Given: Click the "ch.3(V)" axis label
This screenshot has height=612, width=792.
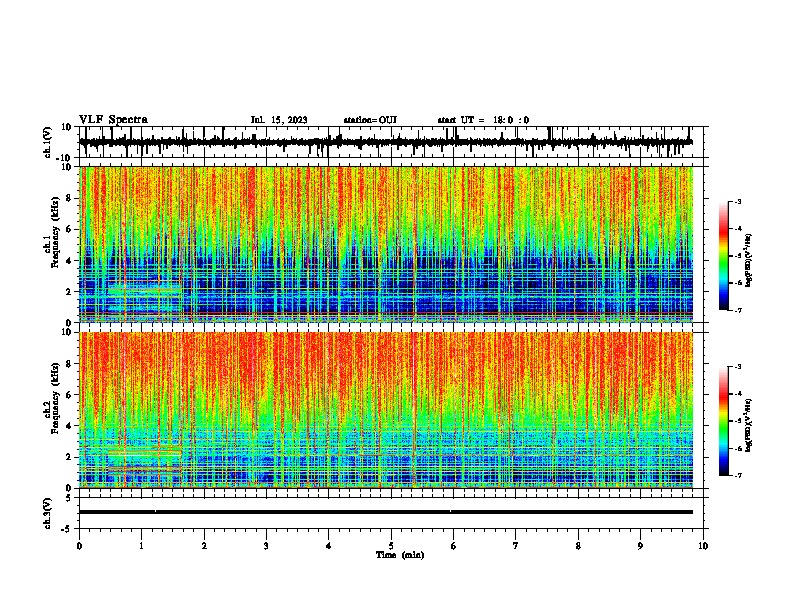Looking at the screenshot, I should (x=48, y=513).
